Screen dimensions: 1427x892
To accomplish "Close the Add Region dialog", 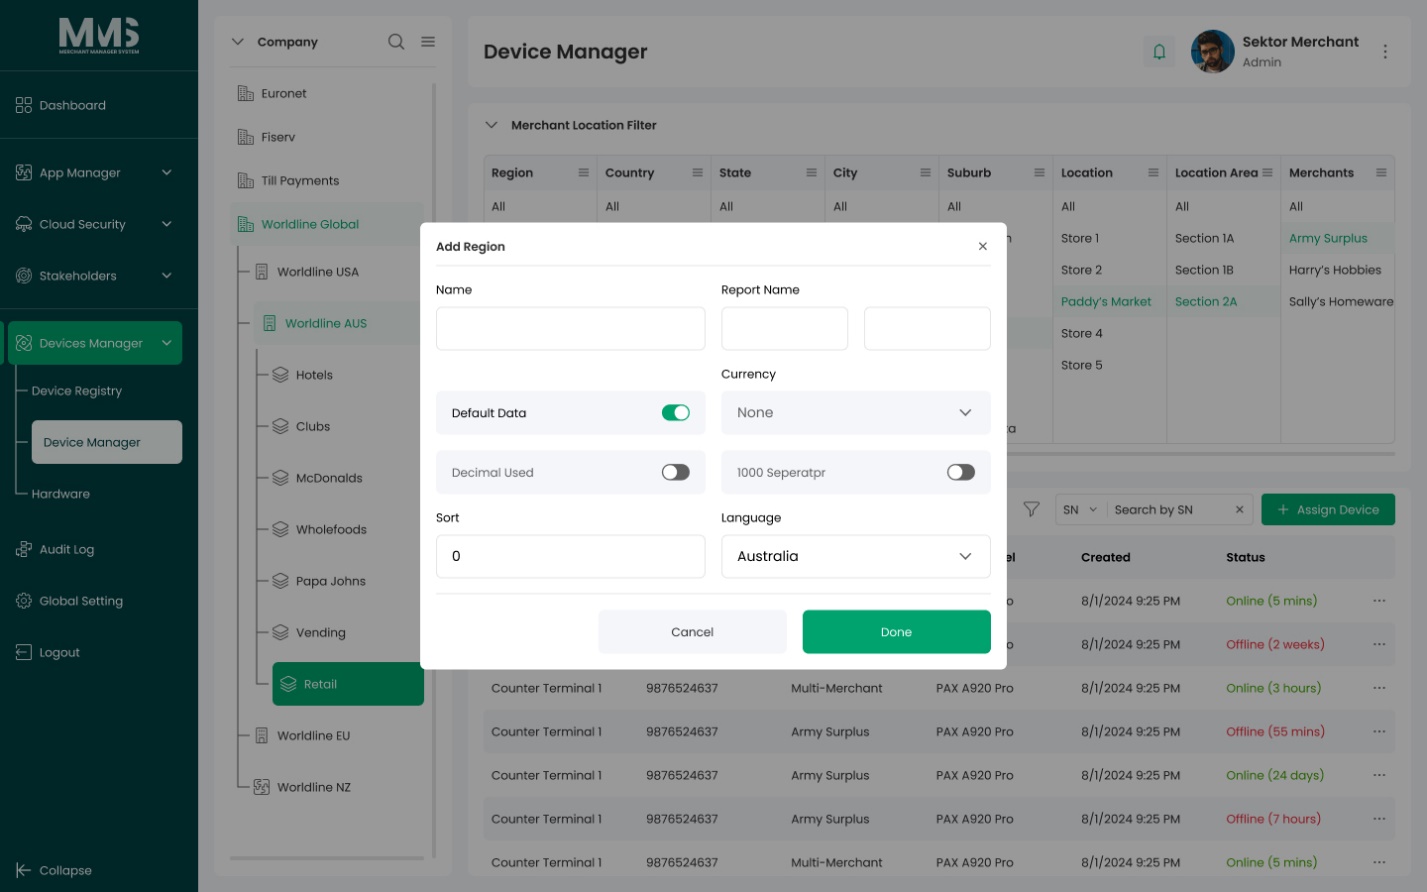I will coord(983,246).
